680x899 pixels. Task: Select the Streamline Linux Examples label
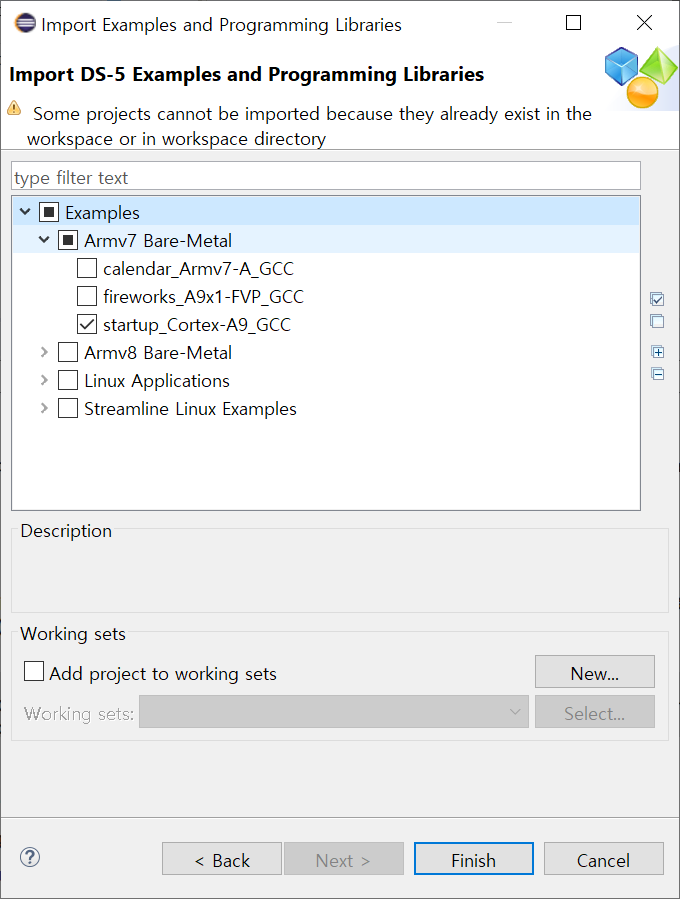tap(190, 409)
